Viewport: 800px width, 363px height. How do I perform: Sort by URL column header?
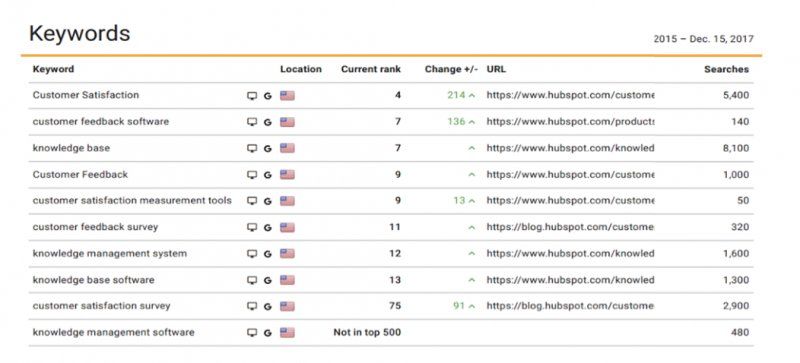point(496,69)
